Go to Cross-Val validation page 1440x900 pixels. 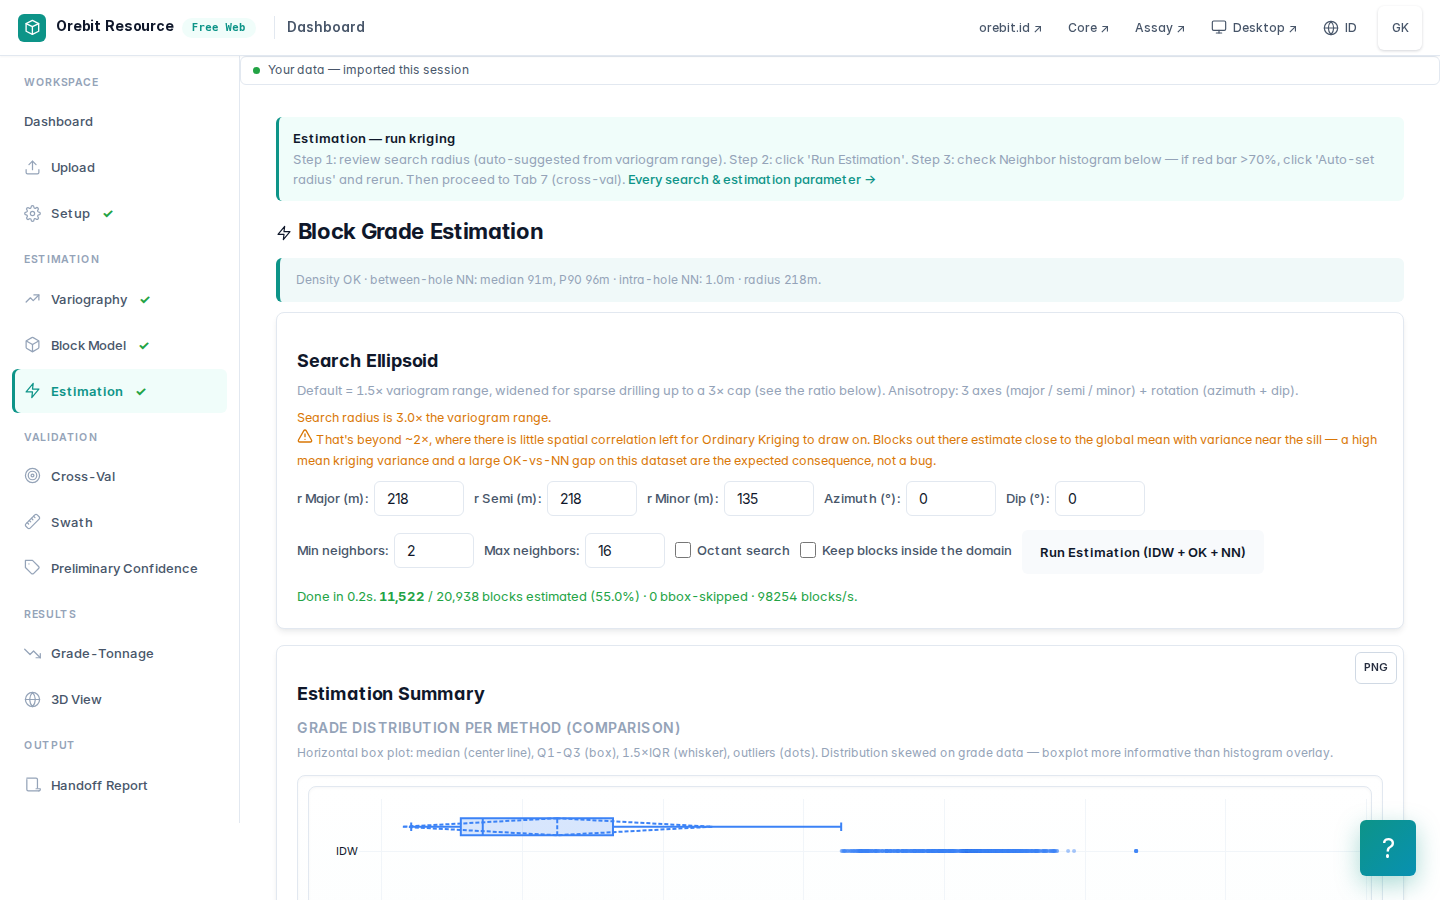point(119,476)
